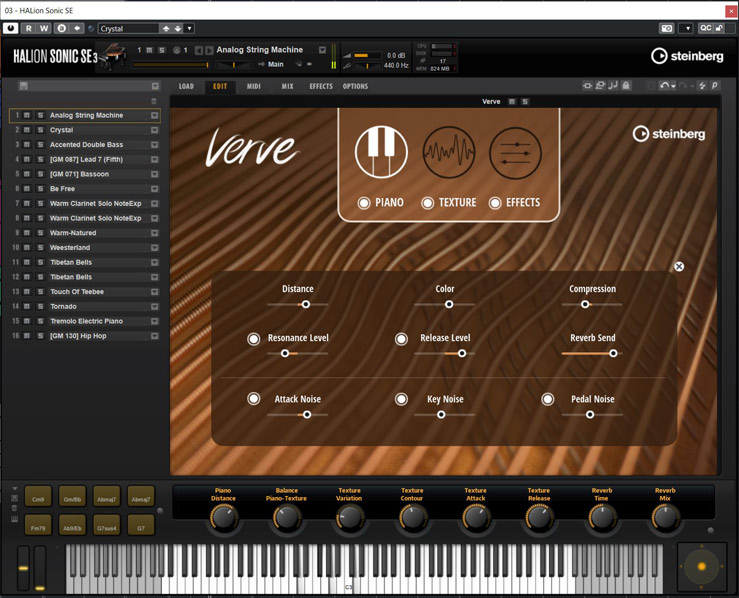Switch to the EDIT tab

pyautogui.click(x=220, y=86)
